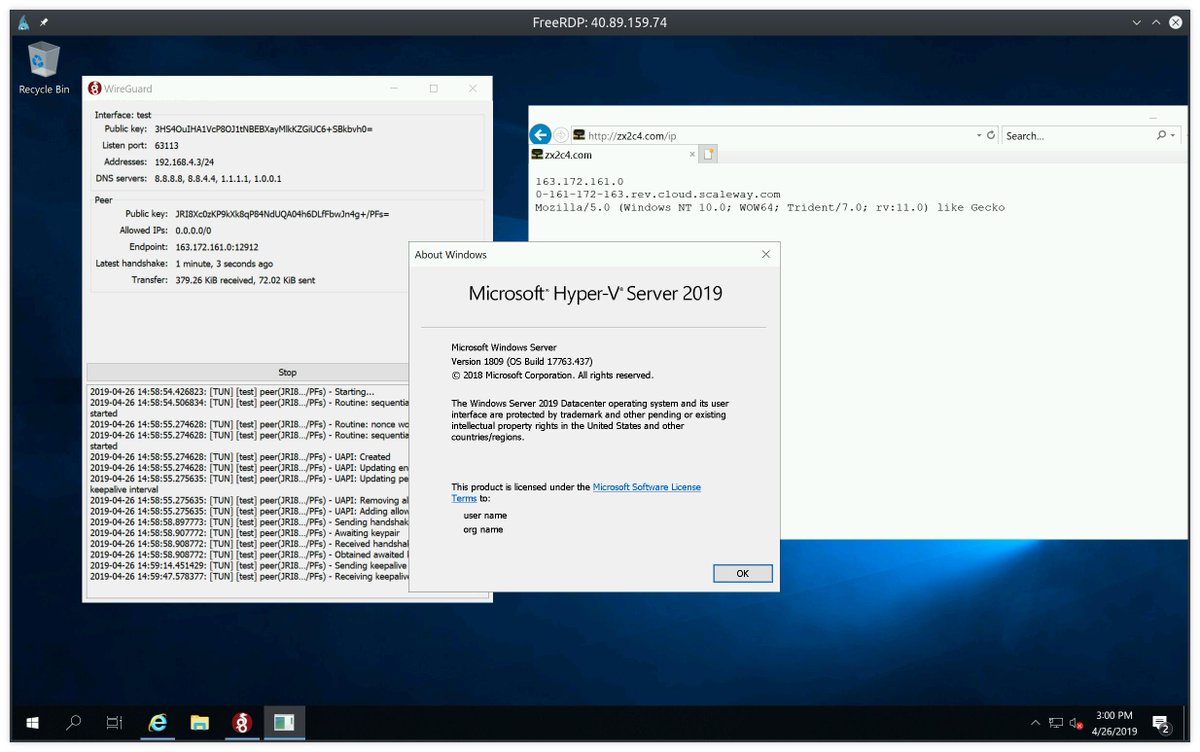
Task: Click the volume icon in system tray
Action: 1076,722
